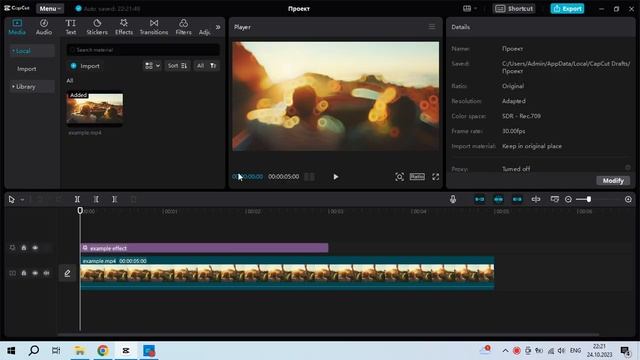The image size is (640, 360).
Task: Click the cover edit pencil button
Action: tap(67, 273)
